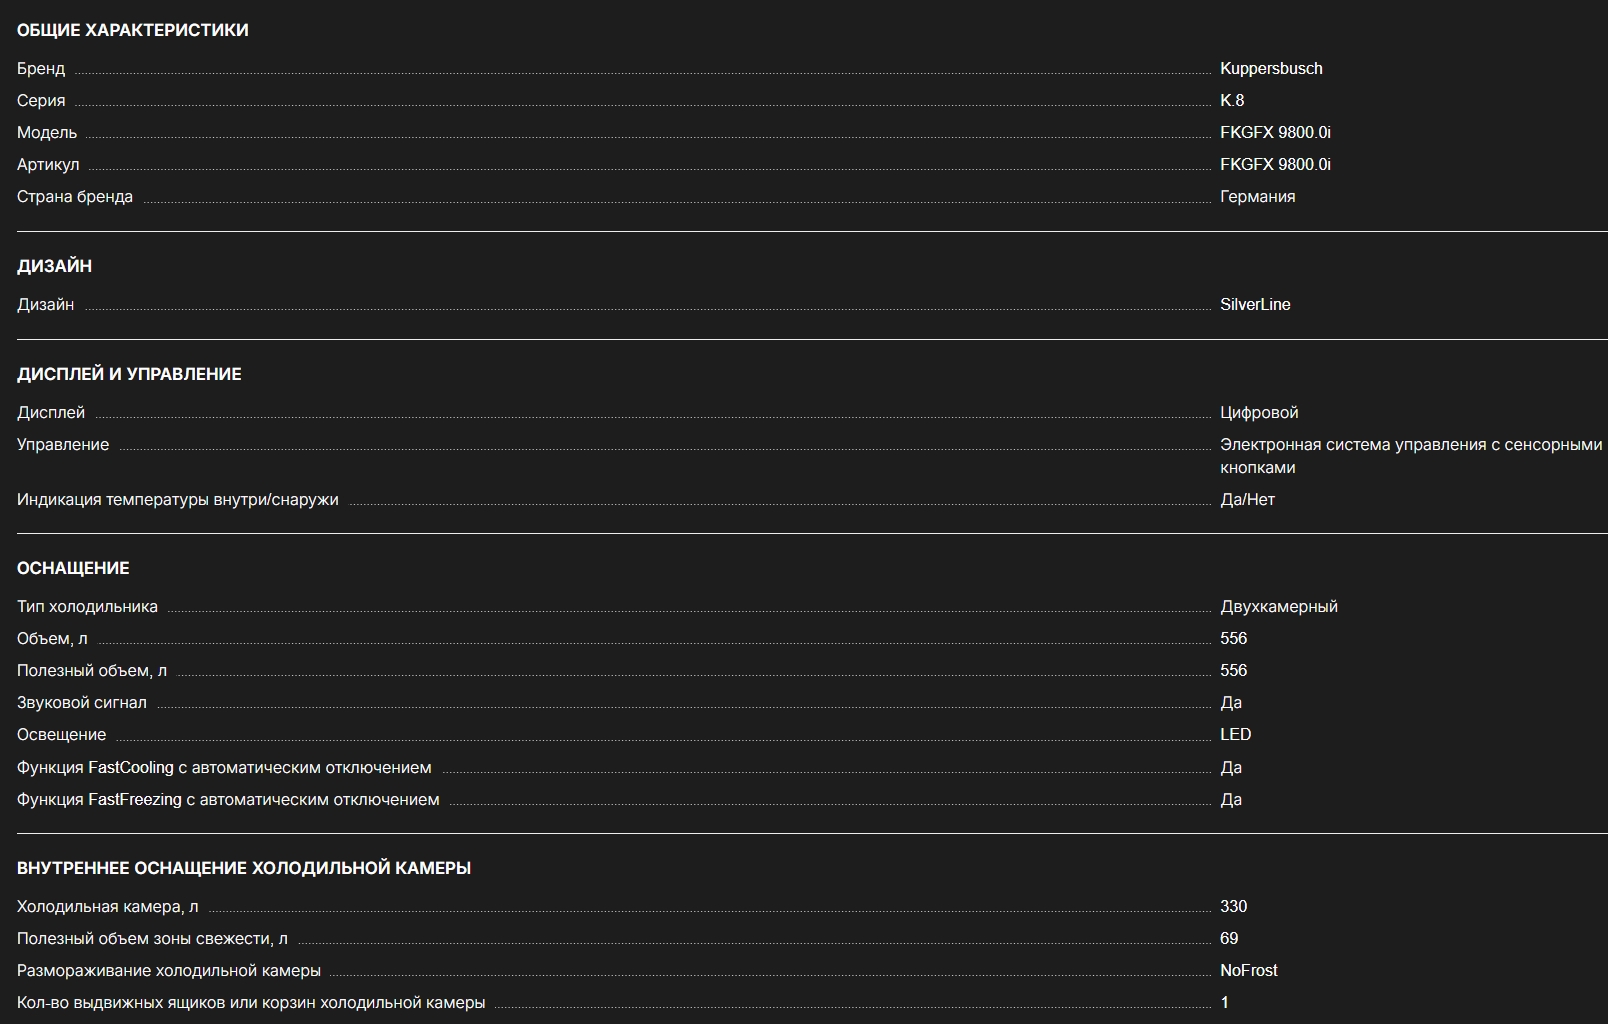This screenshot has height=1024, width=1608.
Task: Click the Индикация температуры внутри/снаружи label
Action: pyautogui.click(x=177, y=499)
